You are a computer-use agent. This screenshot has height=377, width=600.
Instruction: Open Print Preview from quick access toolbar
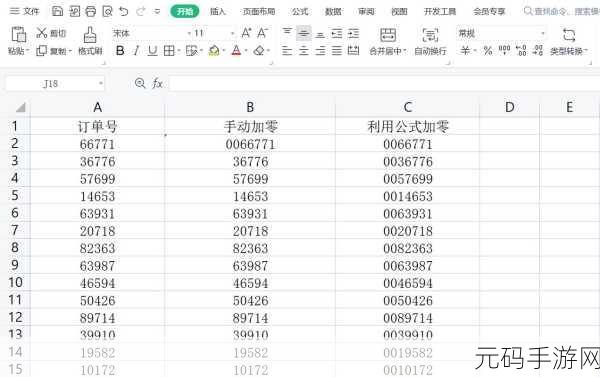[108, 11]
